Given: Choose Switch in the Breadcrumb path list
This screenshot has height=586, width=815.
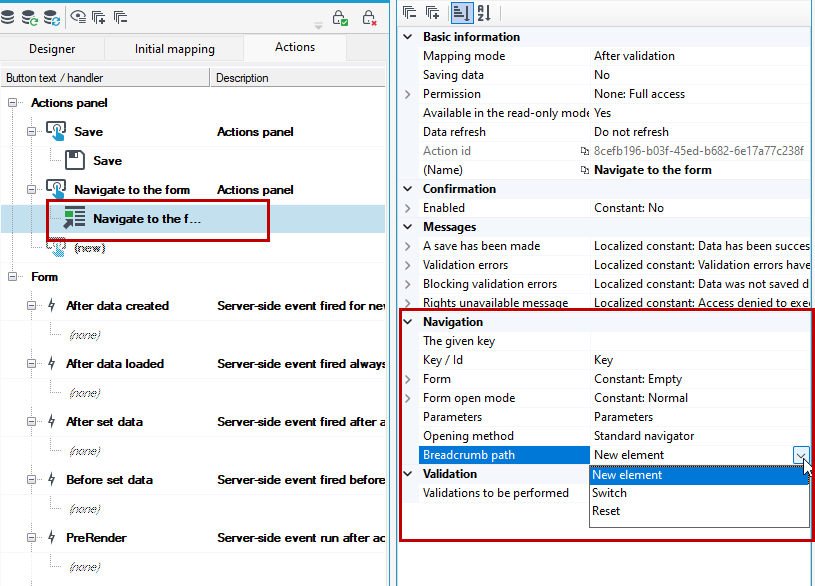Looking at the screenshot, I should 699,493.
